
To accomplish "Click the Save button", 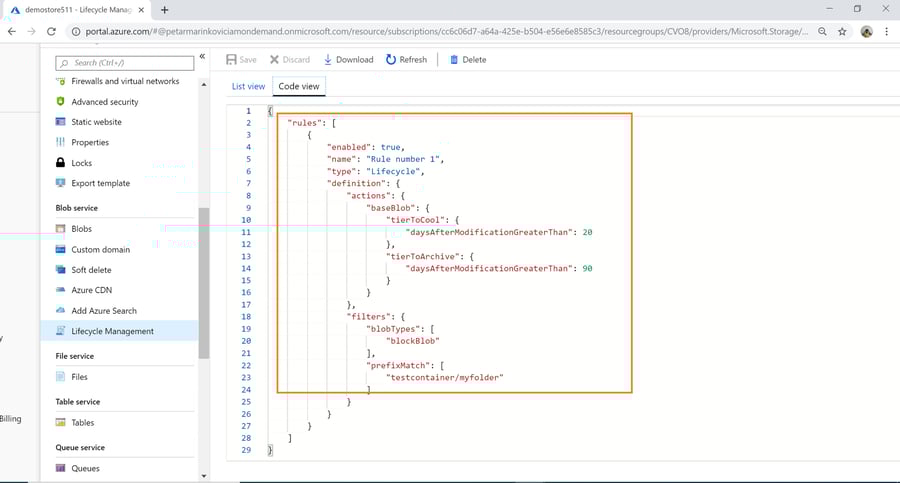I will [x=241, y=60].
